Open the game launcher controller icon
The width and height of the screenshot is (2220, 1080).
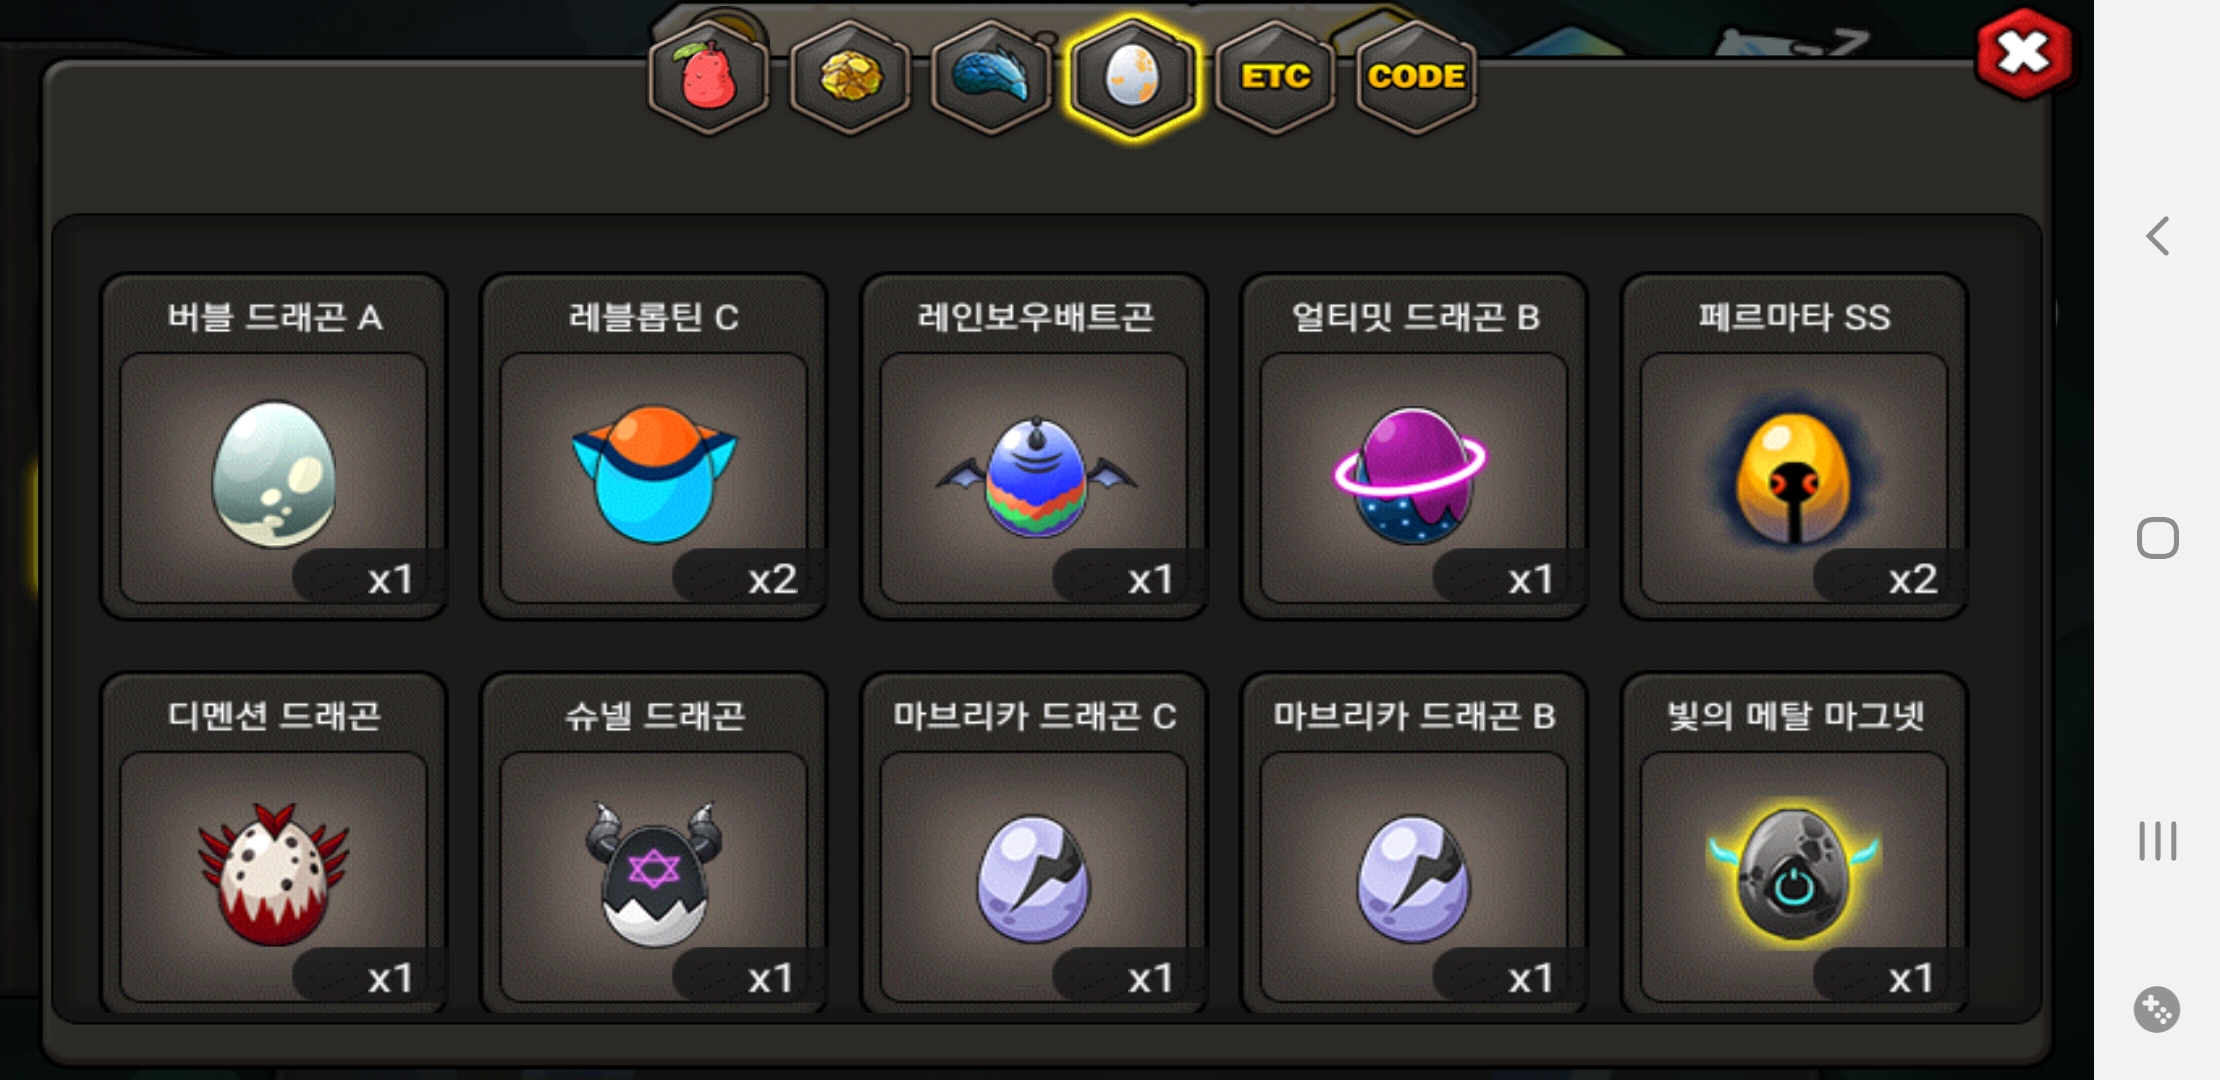click(x=2157, y=1010)
